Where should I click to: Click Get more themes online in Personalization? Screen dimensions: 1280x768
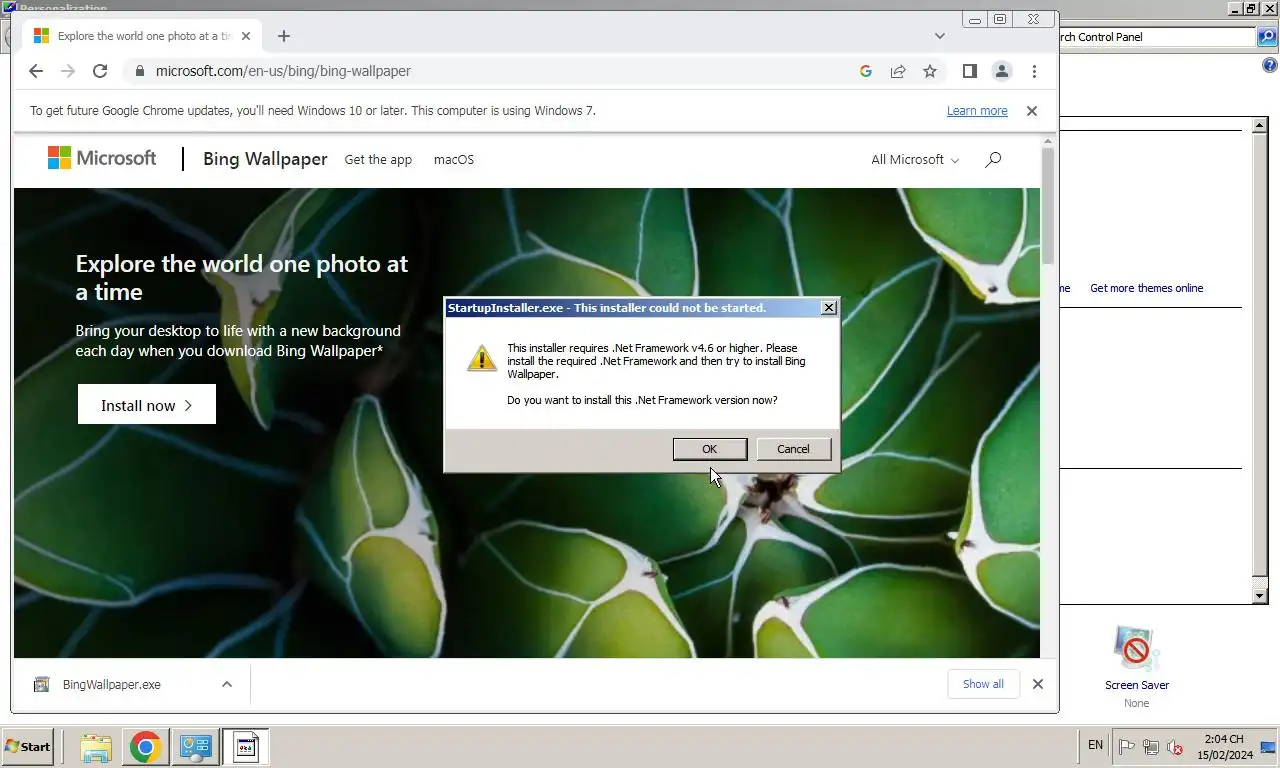pos(1146,288)
